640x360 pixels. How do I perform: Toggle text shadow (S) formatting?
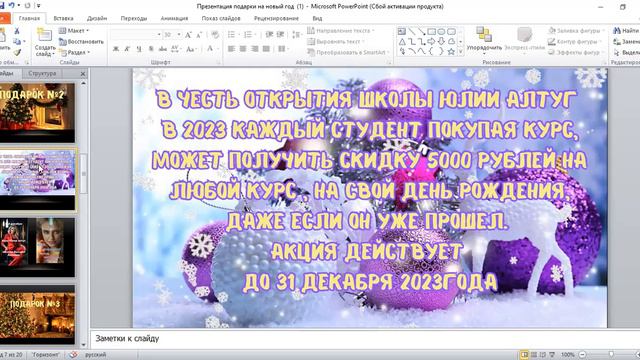[151, 49]
